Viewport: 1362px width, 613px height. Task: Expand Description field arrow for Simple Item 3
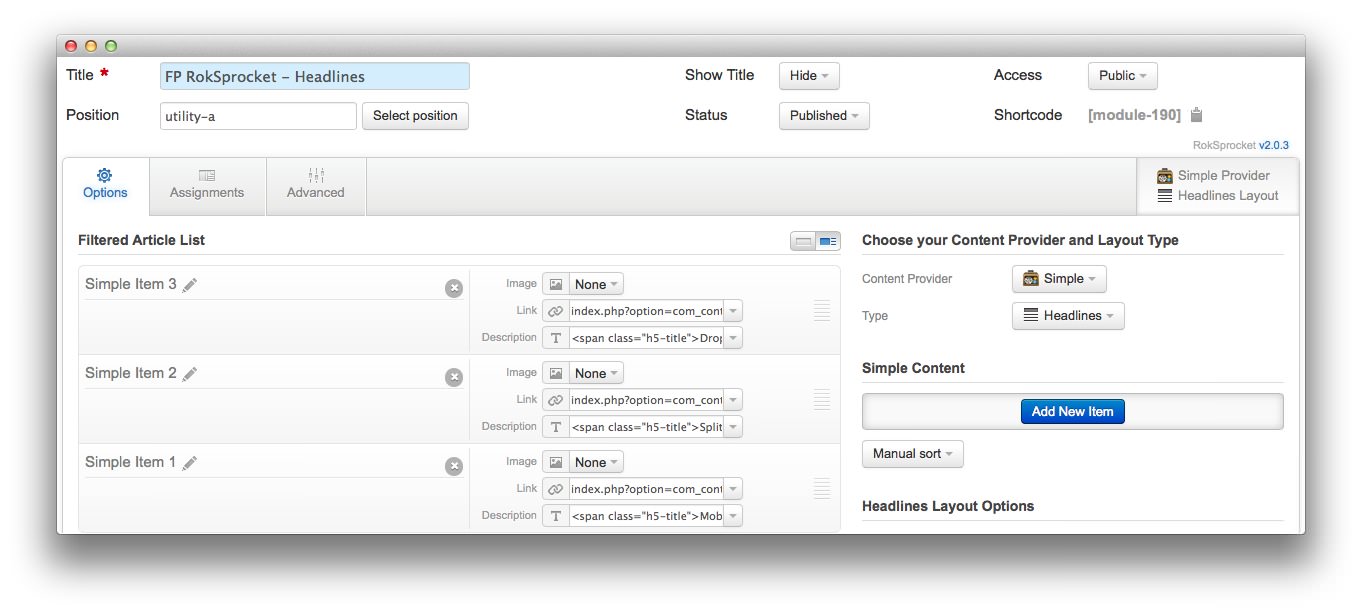pyautogui.click(x=733, y=338)
